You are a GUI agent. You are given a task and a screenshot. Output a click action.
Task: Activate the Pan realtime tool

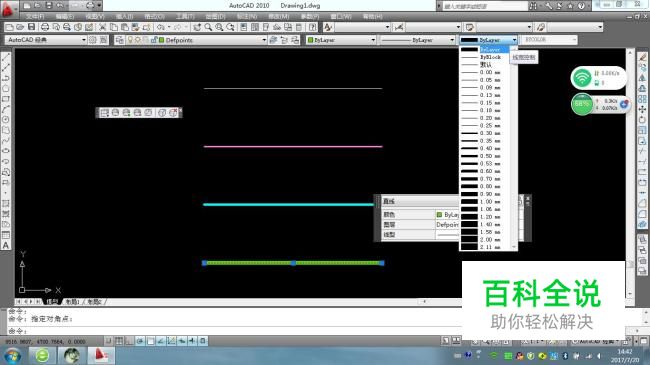pyautogui.click(x=197, y=27)
